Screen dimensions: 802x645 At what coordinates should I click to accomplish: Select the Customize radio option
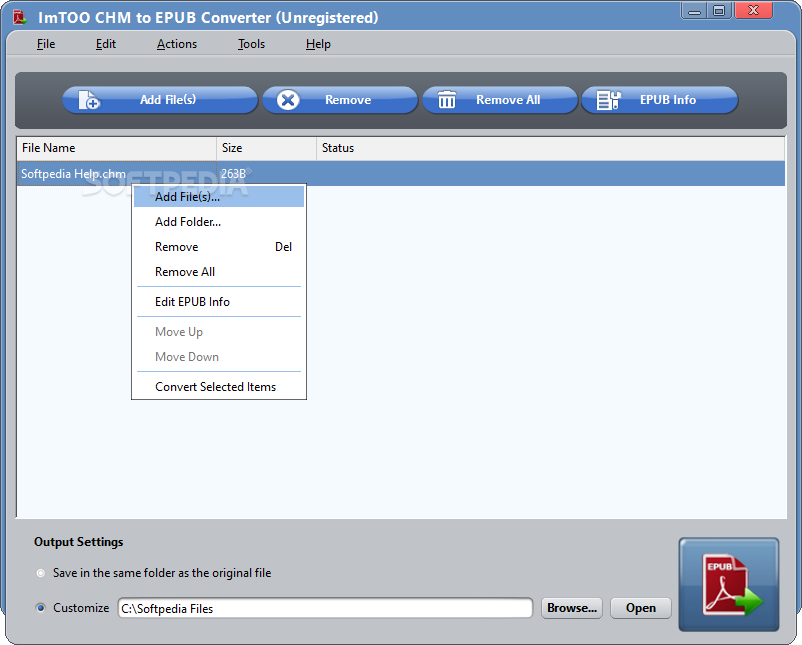40,608
